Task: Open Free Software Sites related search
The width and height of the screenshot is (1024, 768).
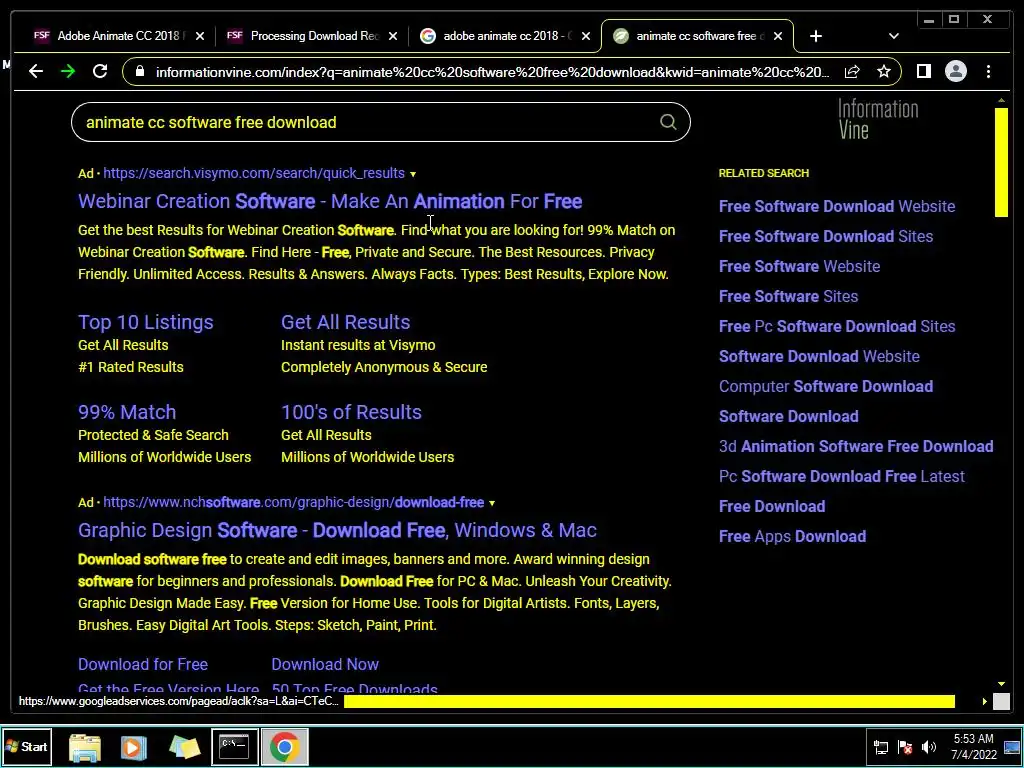Action: pyautogui.click(x=788, y=296)
